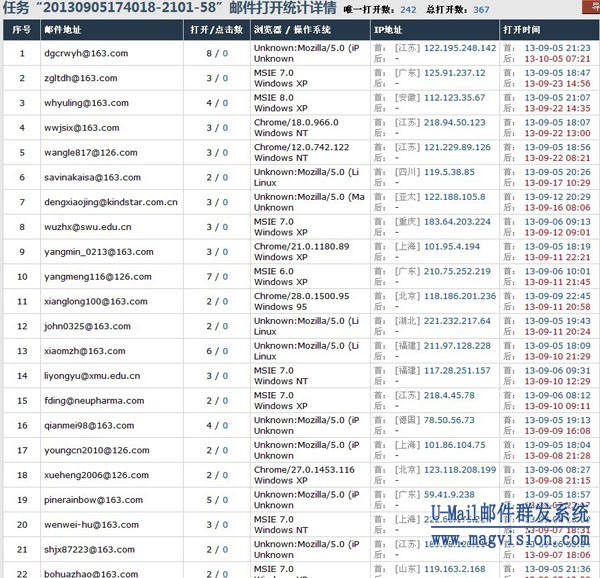This screenshot has width=600, height=578.
Task: Select email xiaomzh@163.com
Action: [x=85, y=351]
